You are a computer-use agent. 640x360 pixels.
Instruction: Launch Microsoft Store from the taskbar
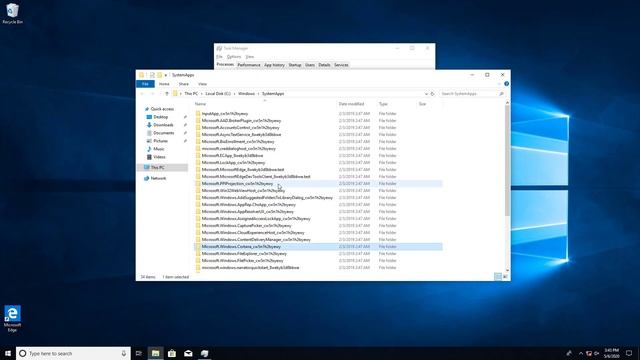(172, 353)
